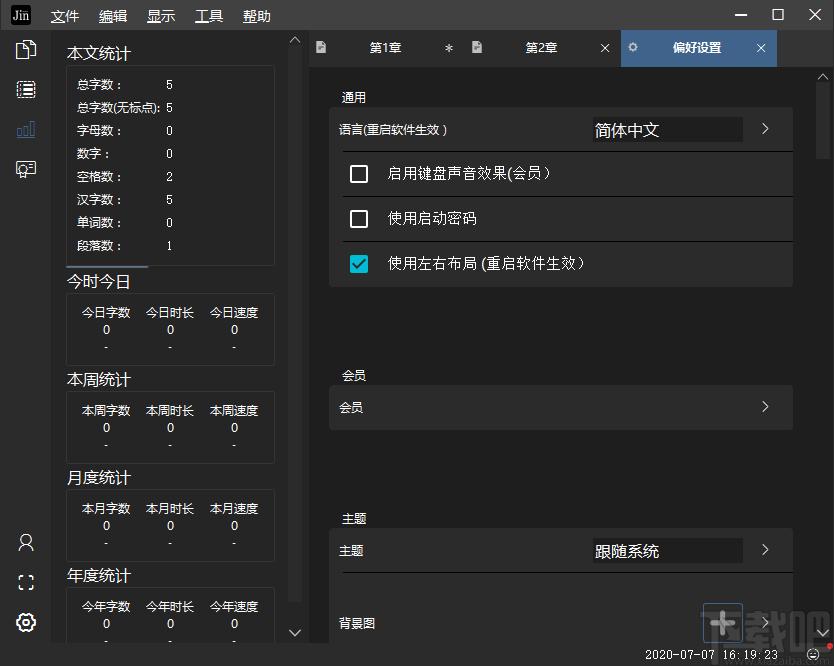
Task: Click the Jin app logo icon
Action: coord(21,15)
